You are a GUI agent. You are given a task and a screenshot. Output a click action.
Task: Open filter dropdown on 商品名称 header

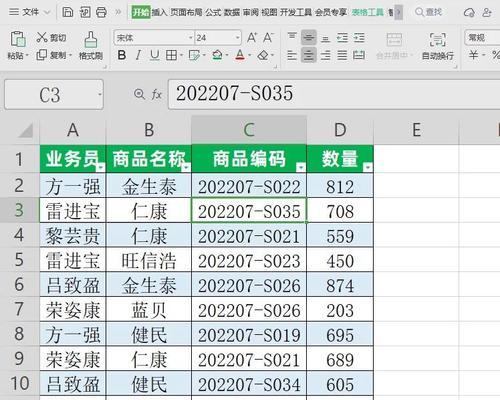click(186, 167)
